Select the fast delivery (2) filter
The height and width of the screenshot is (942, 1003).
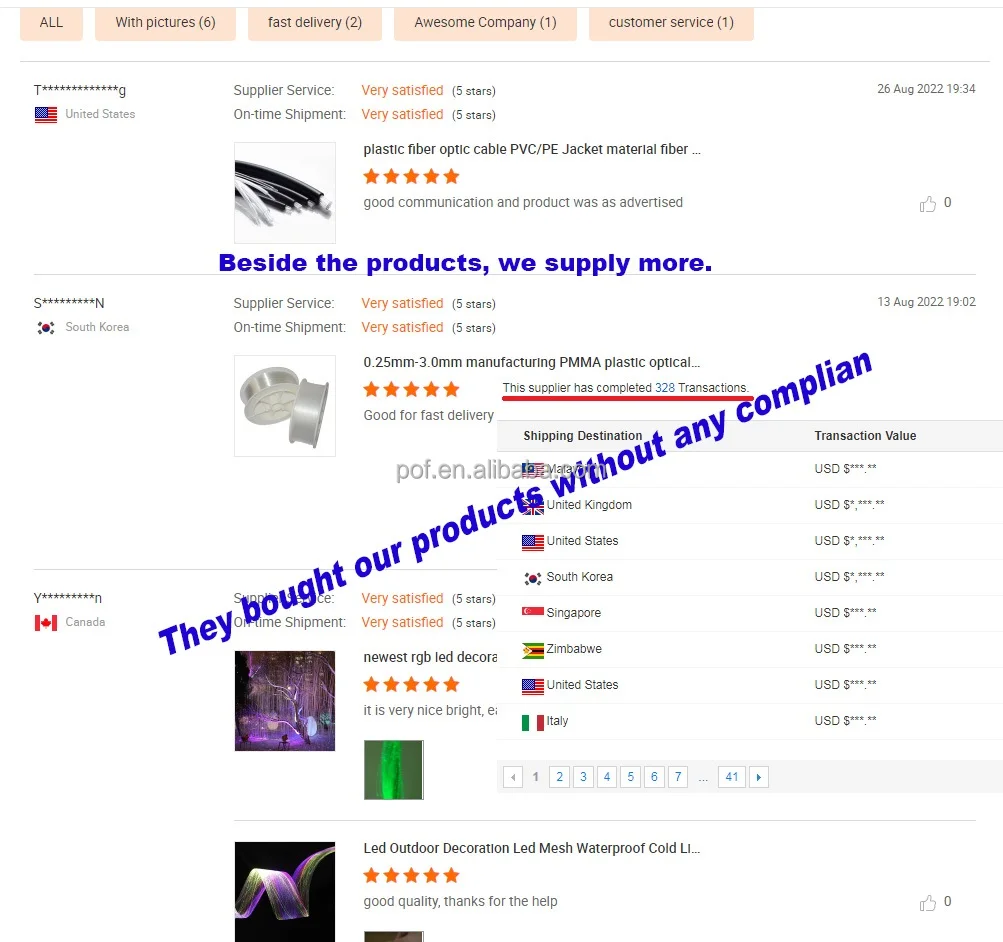[x=315, y=23]
